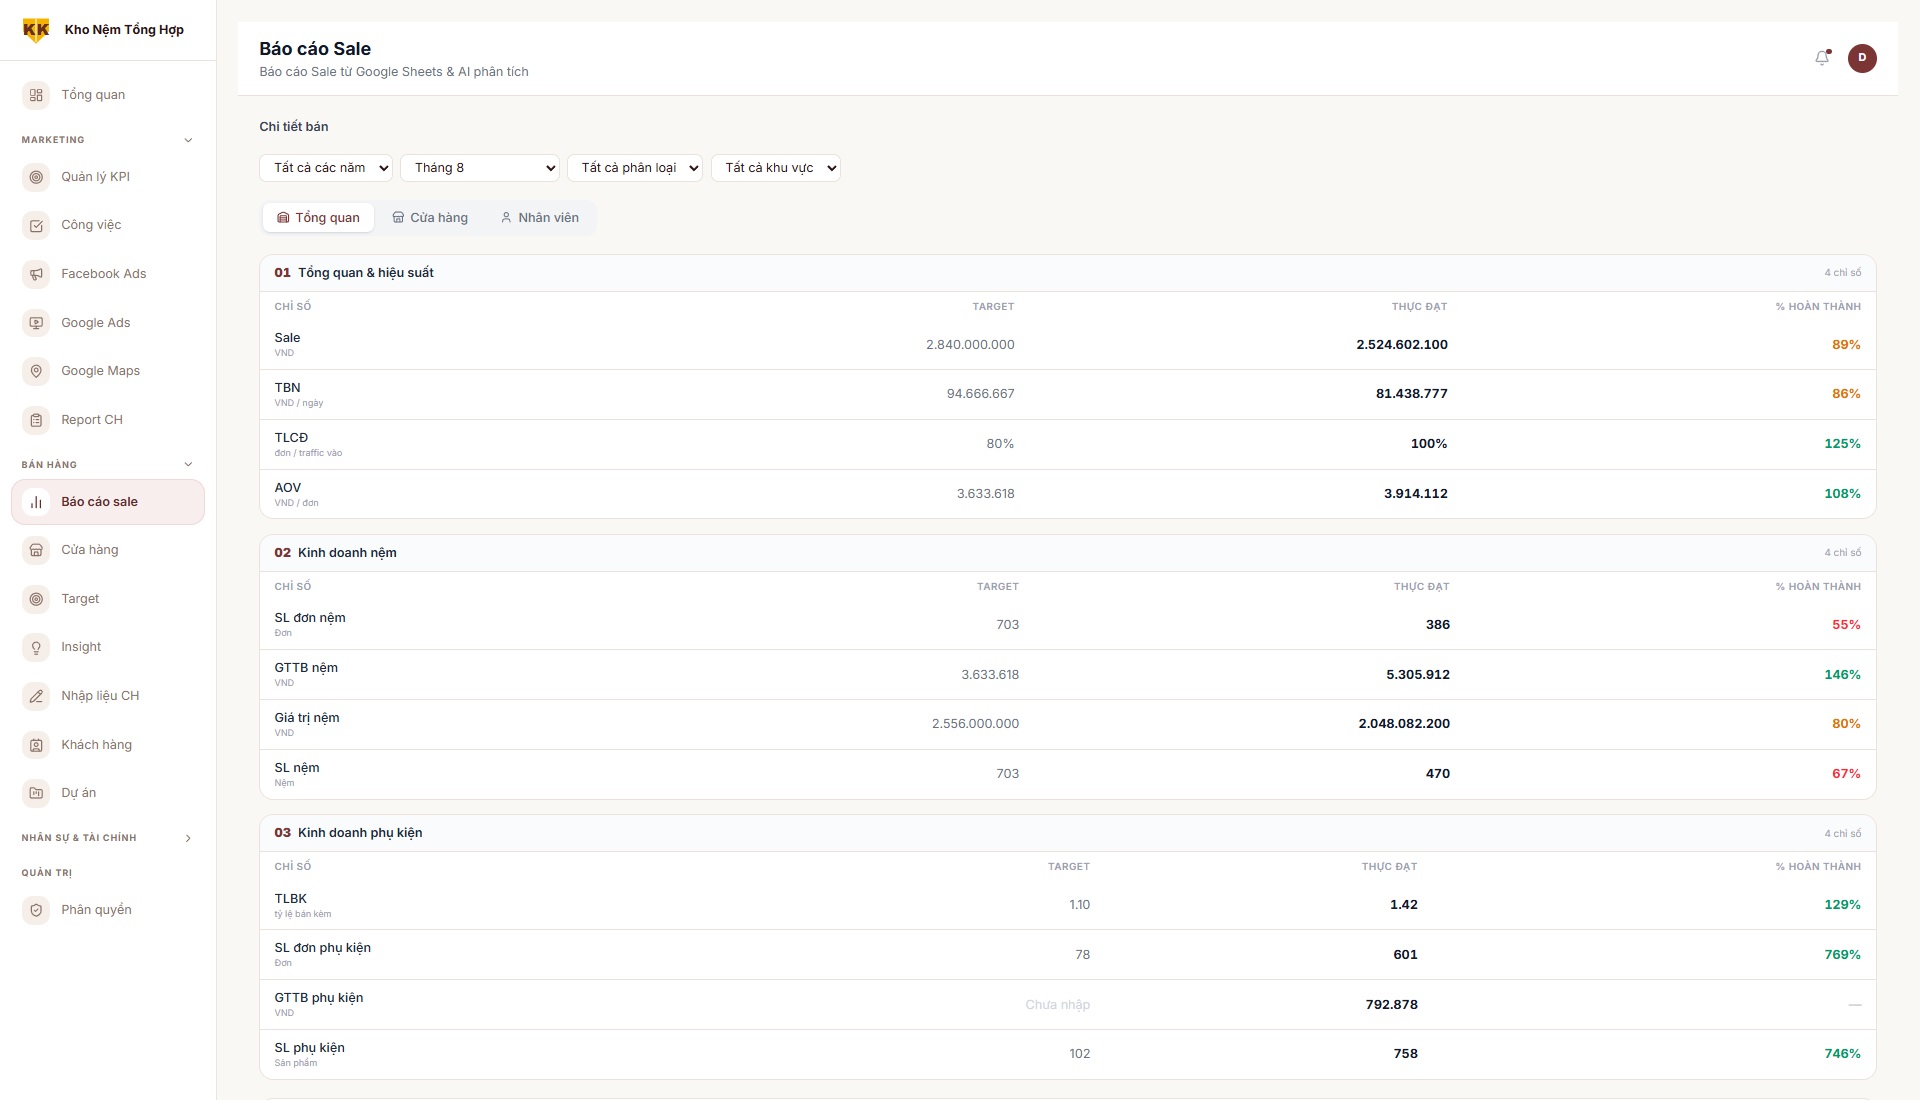
Task: Click the person icon in Nhân viên tab
Action: point(506,217)
